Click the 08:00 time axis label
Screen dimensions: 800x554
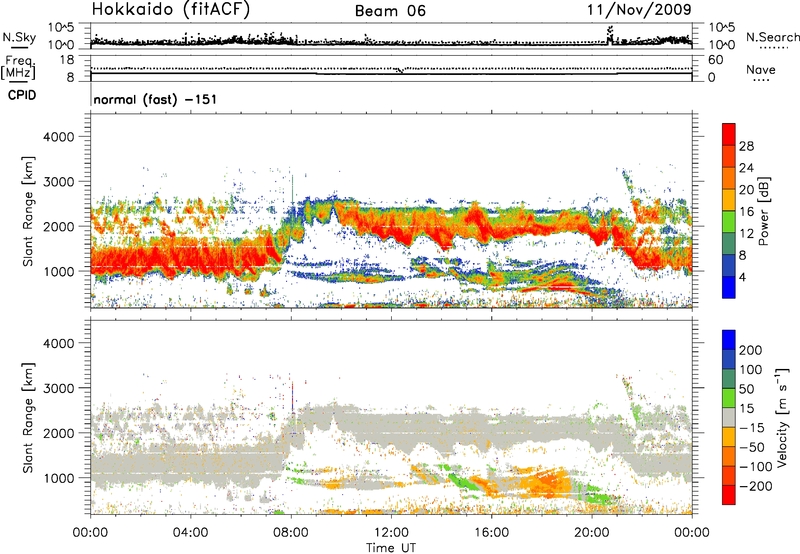291,533
